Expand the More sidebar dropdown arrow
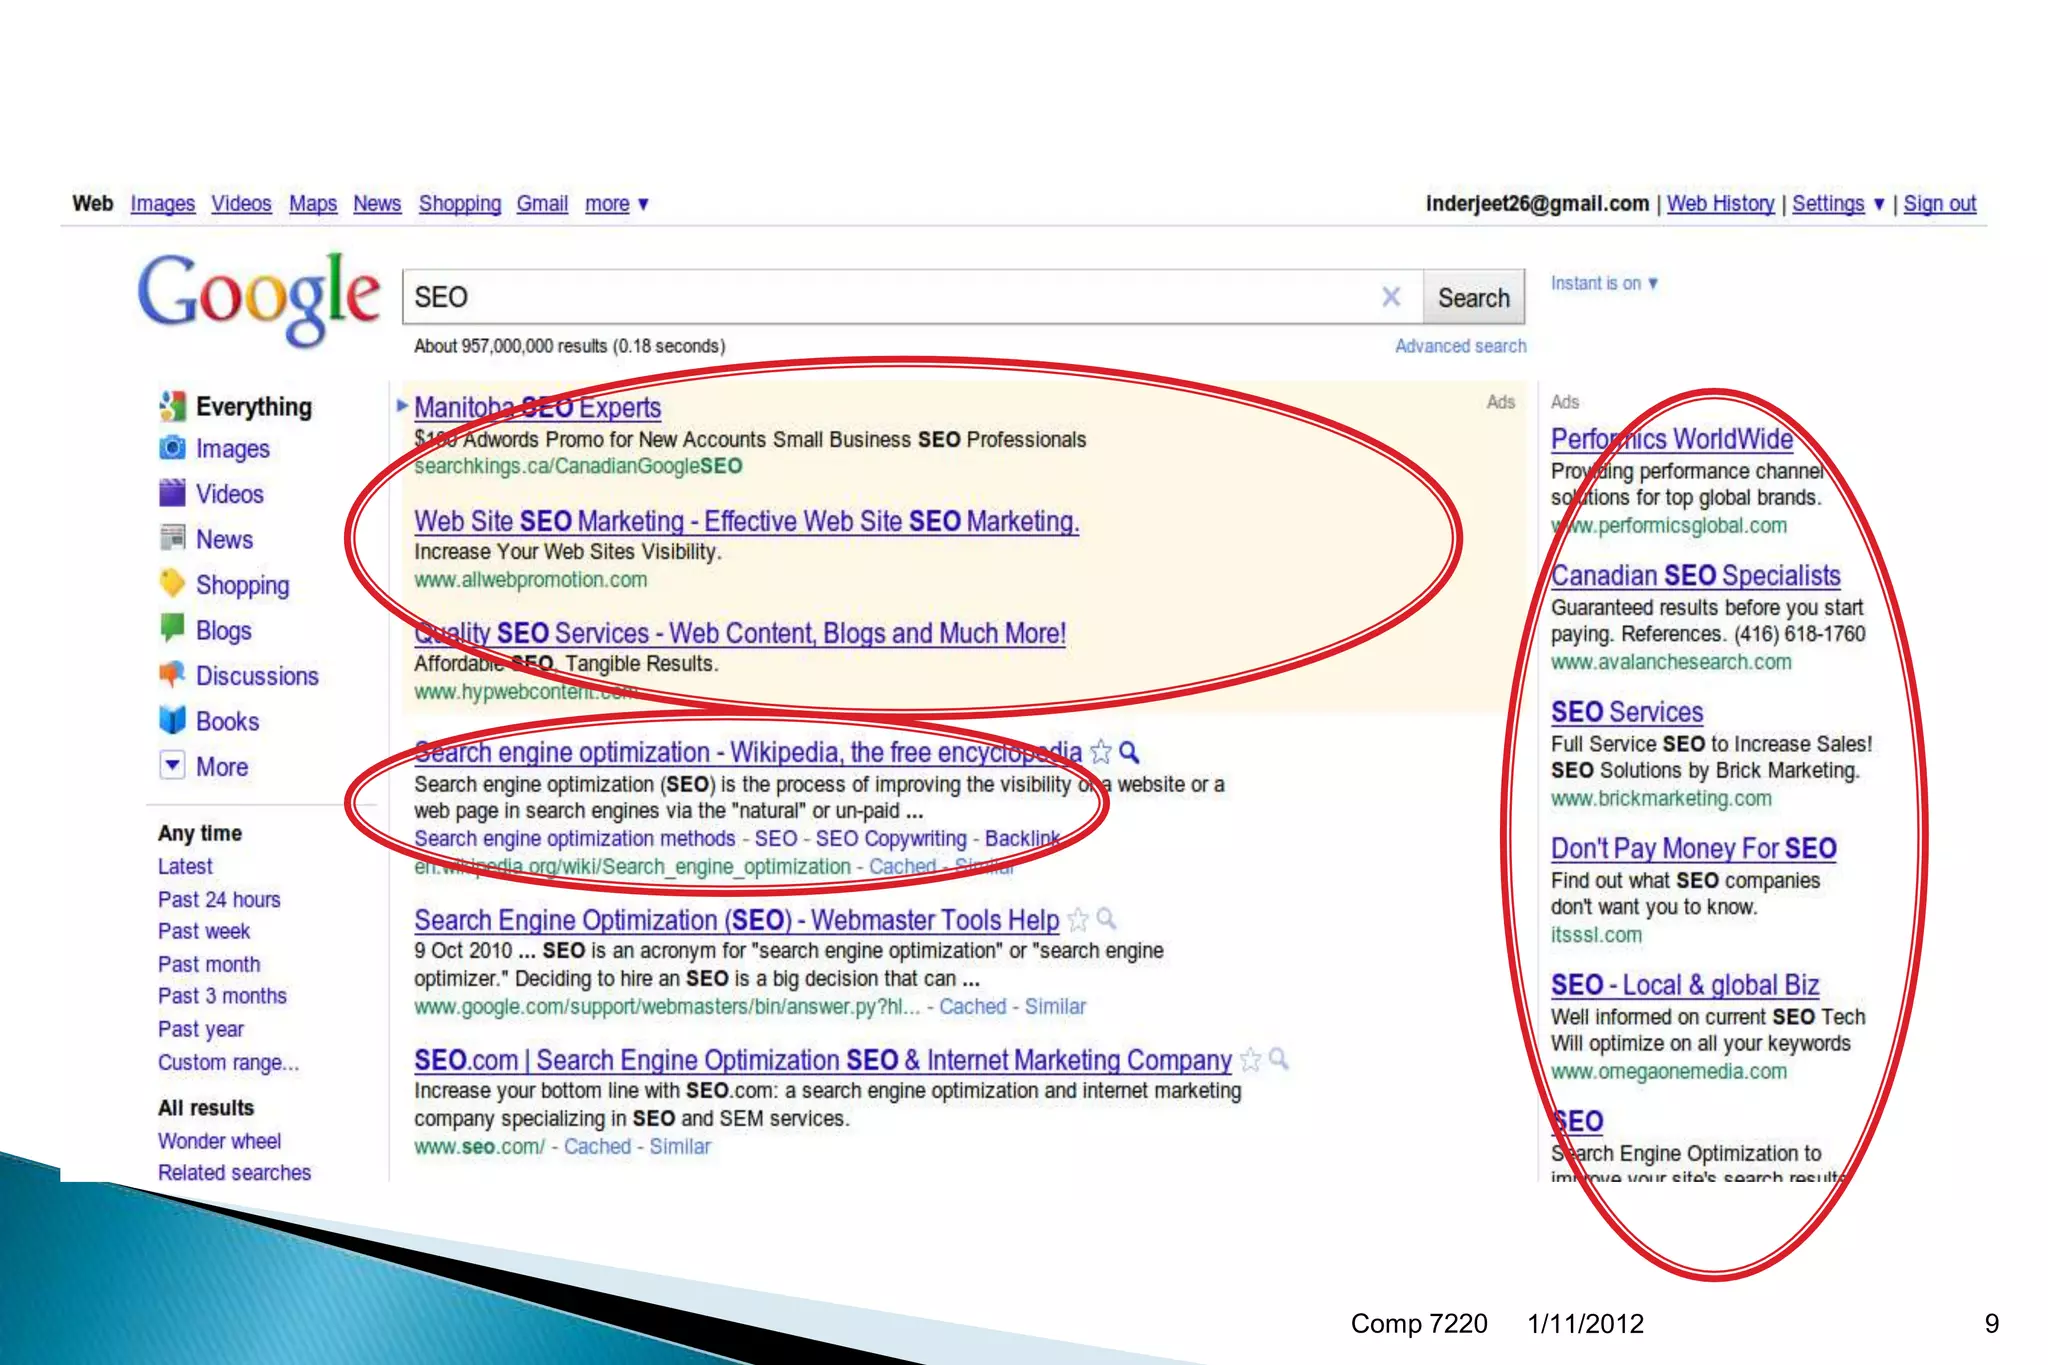Image resolution: width=2048 pixels, height=1365 pixels. tap(172, 765)
